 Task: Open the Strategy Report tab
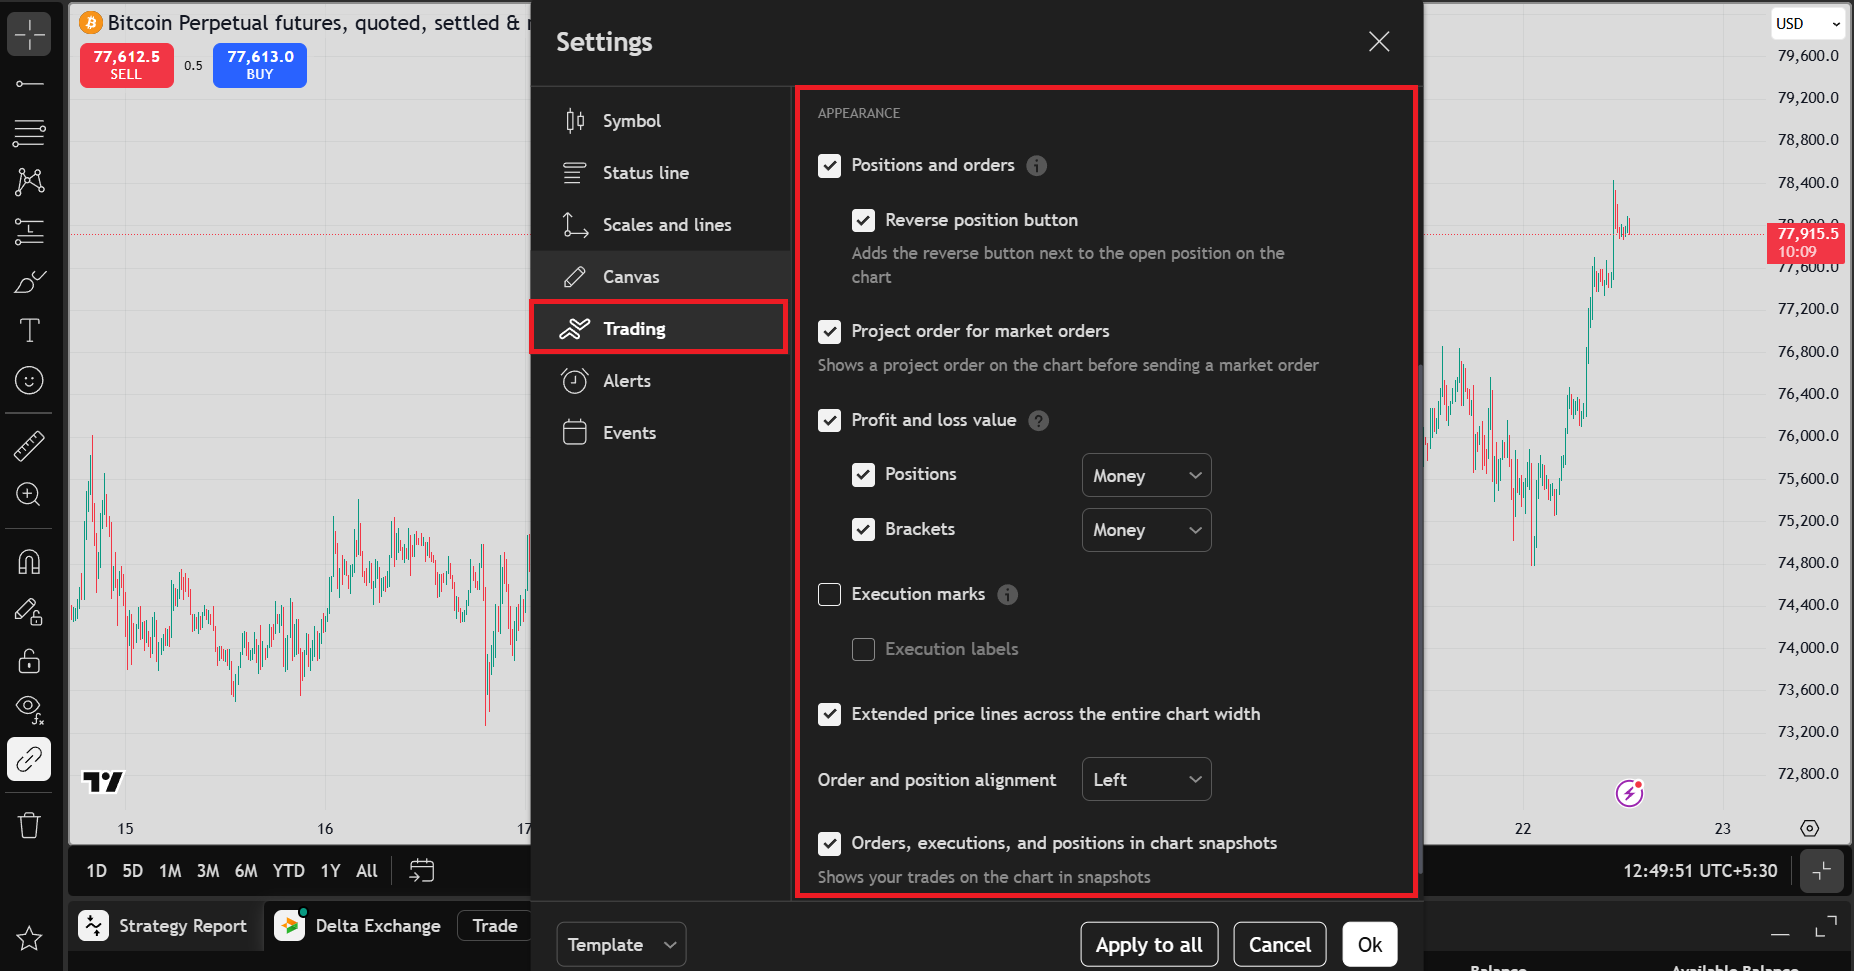point(166,926)
